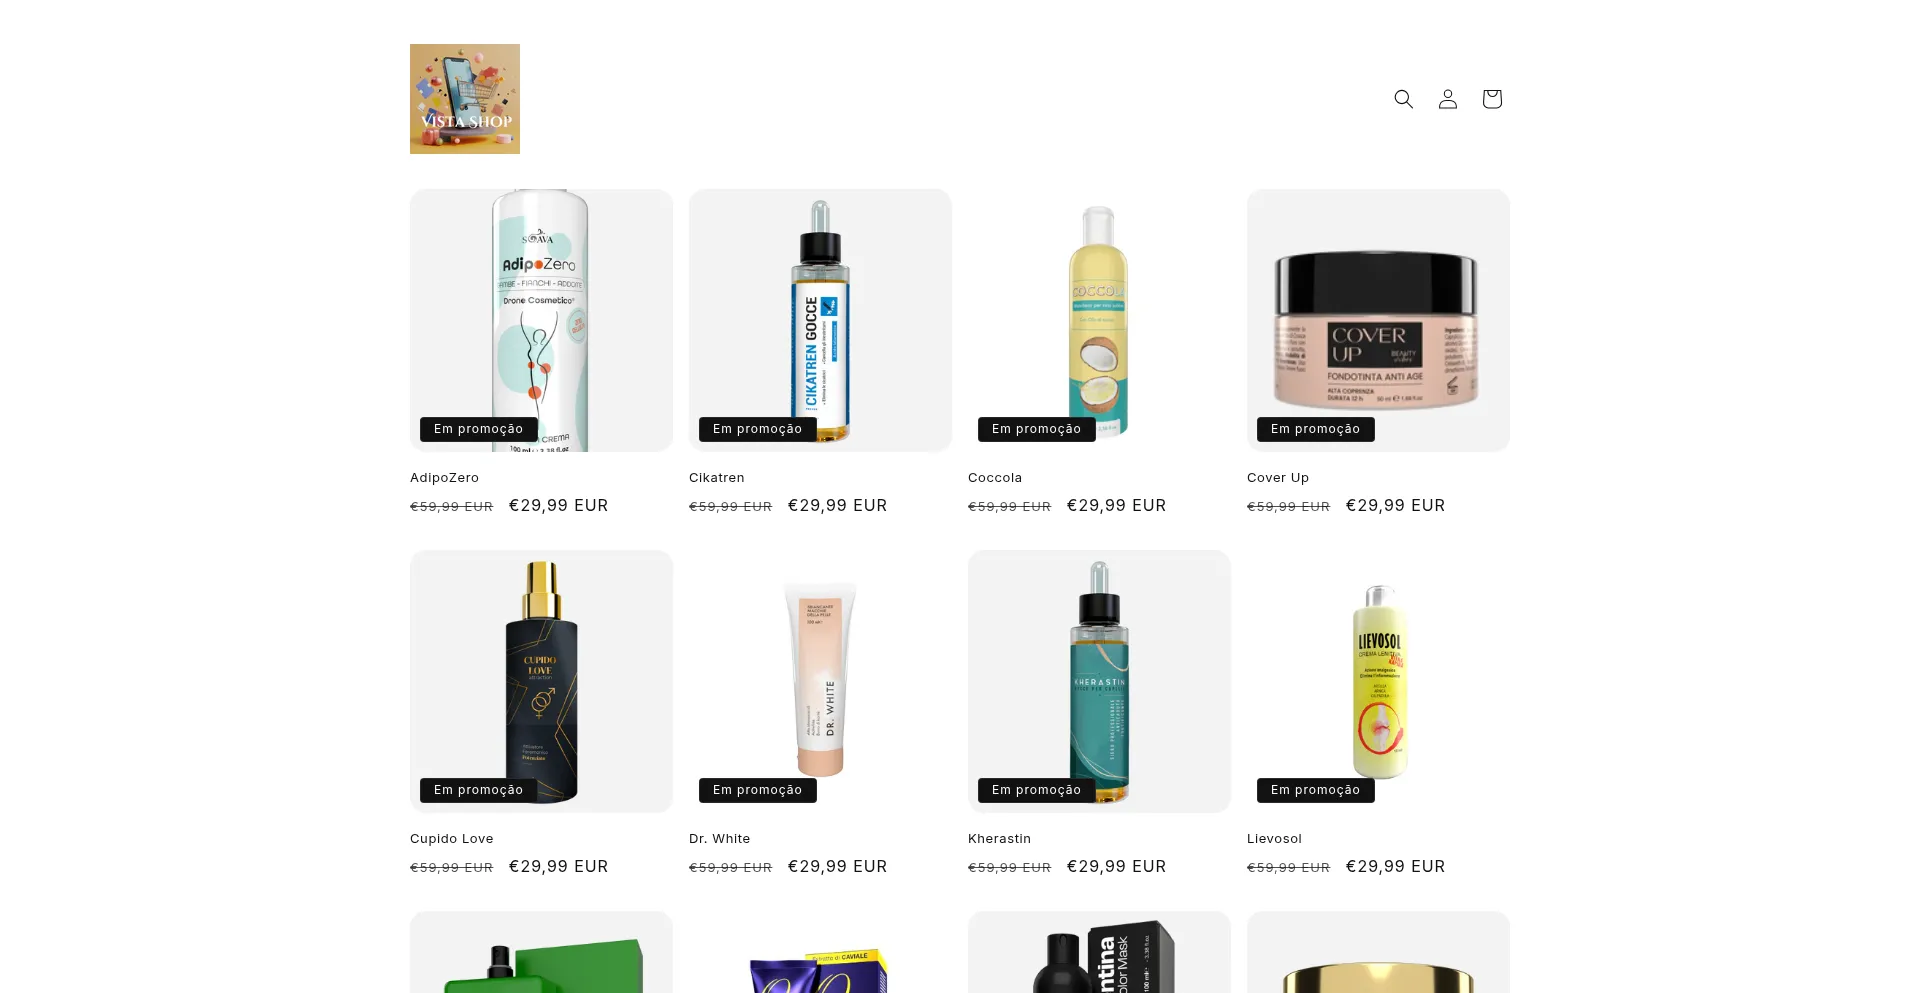Click the Cikatren product title link
Viewport: 1920px width, 993px height.
(716, 478)
